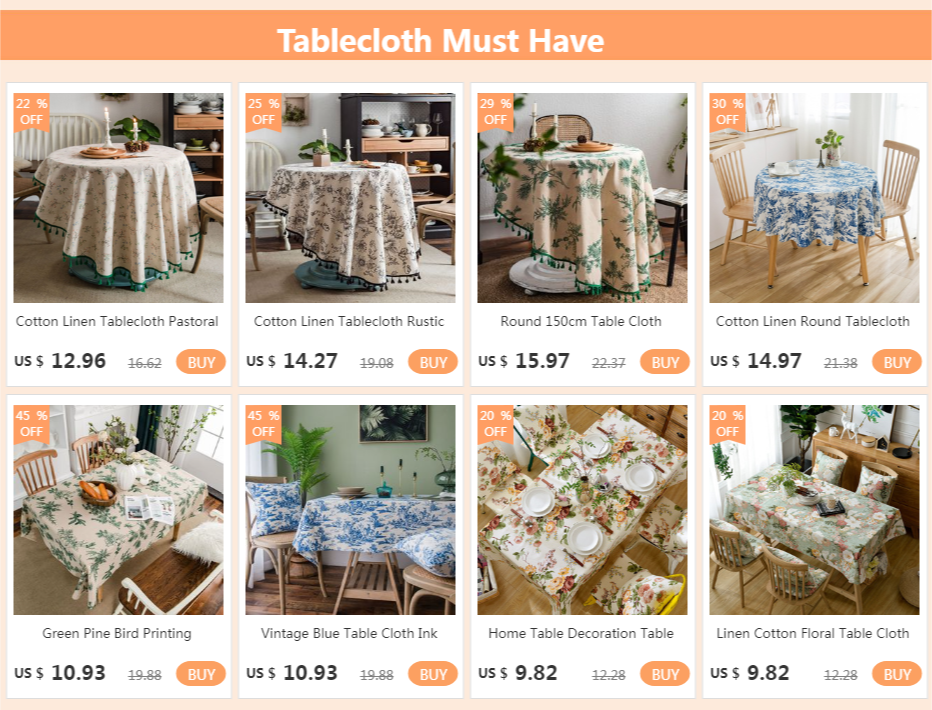Image resolution: width=932 pixels, height=710 pixels.
Task: Open the Linen Cotton Floral Table Cloth title
Action: tap(813, 633)
